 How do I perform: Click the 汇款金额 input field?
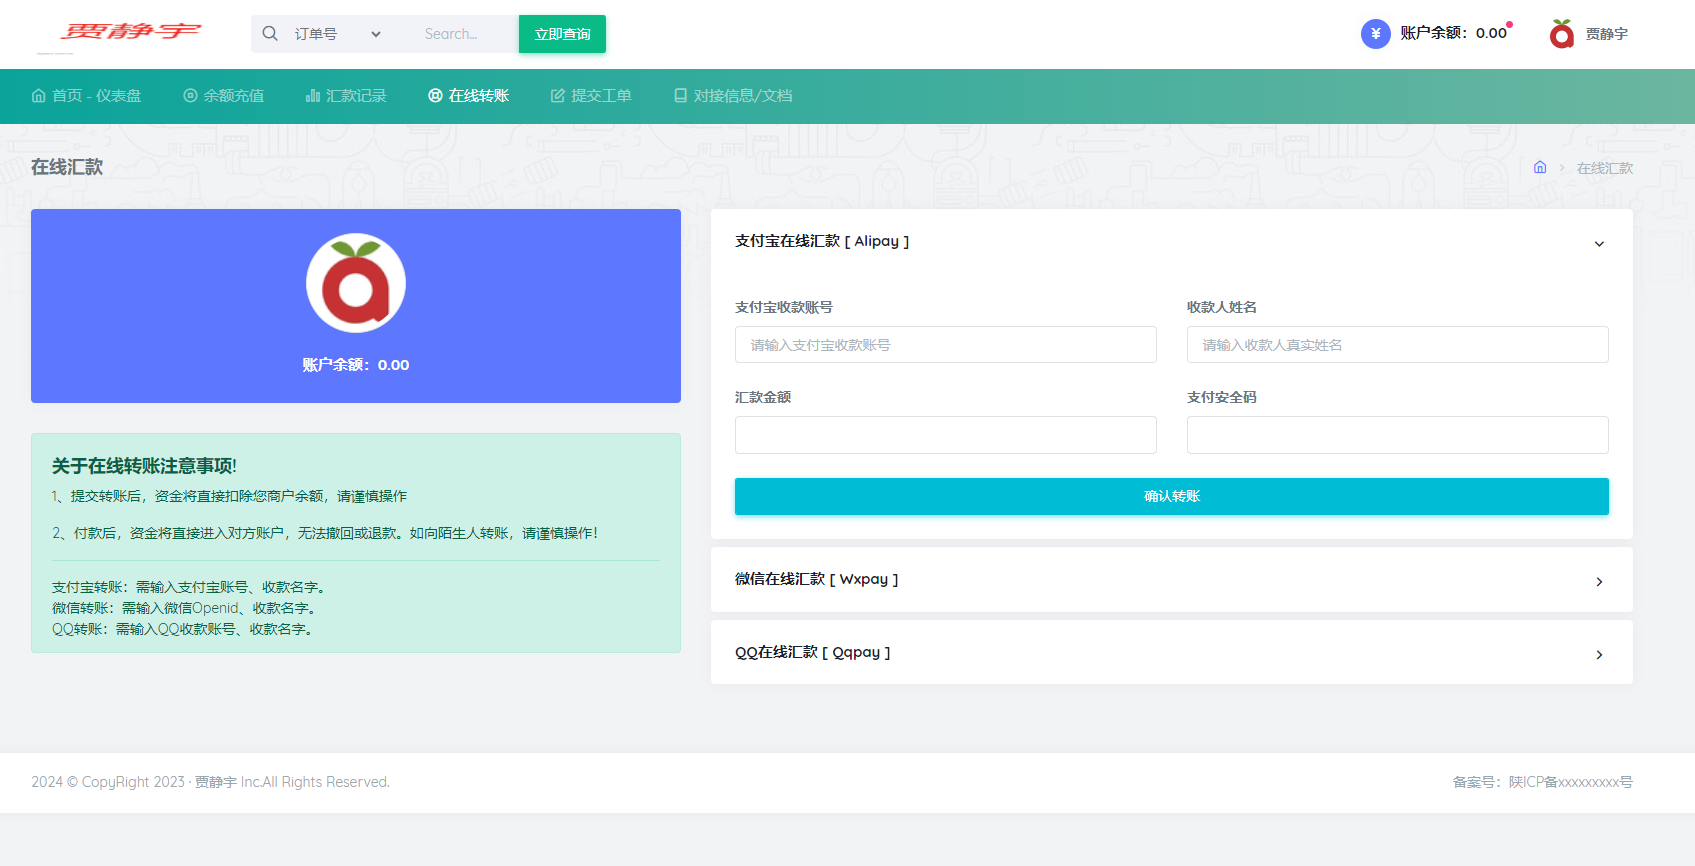click(946, 435)
